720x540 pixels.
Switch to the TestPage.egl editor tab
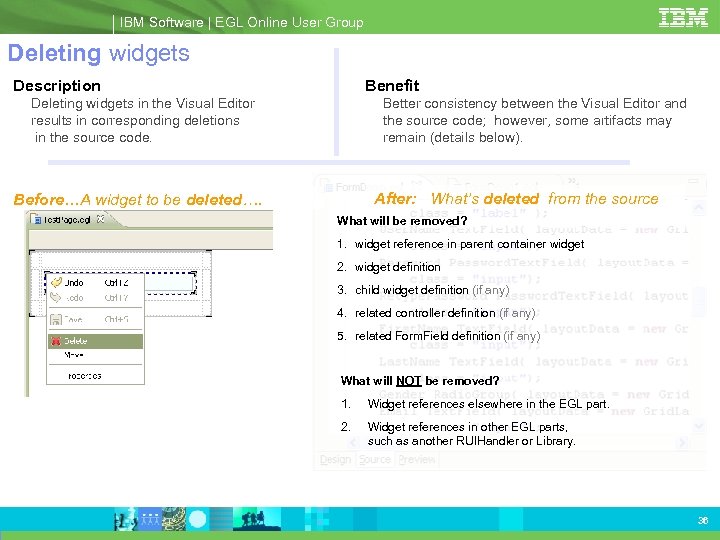pos(69,219)
